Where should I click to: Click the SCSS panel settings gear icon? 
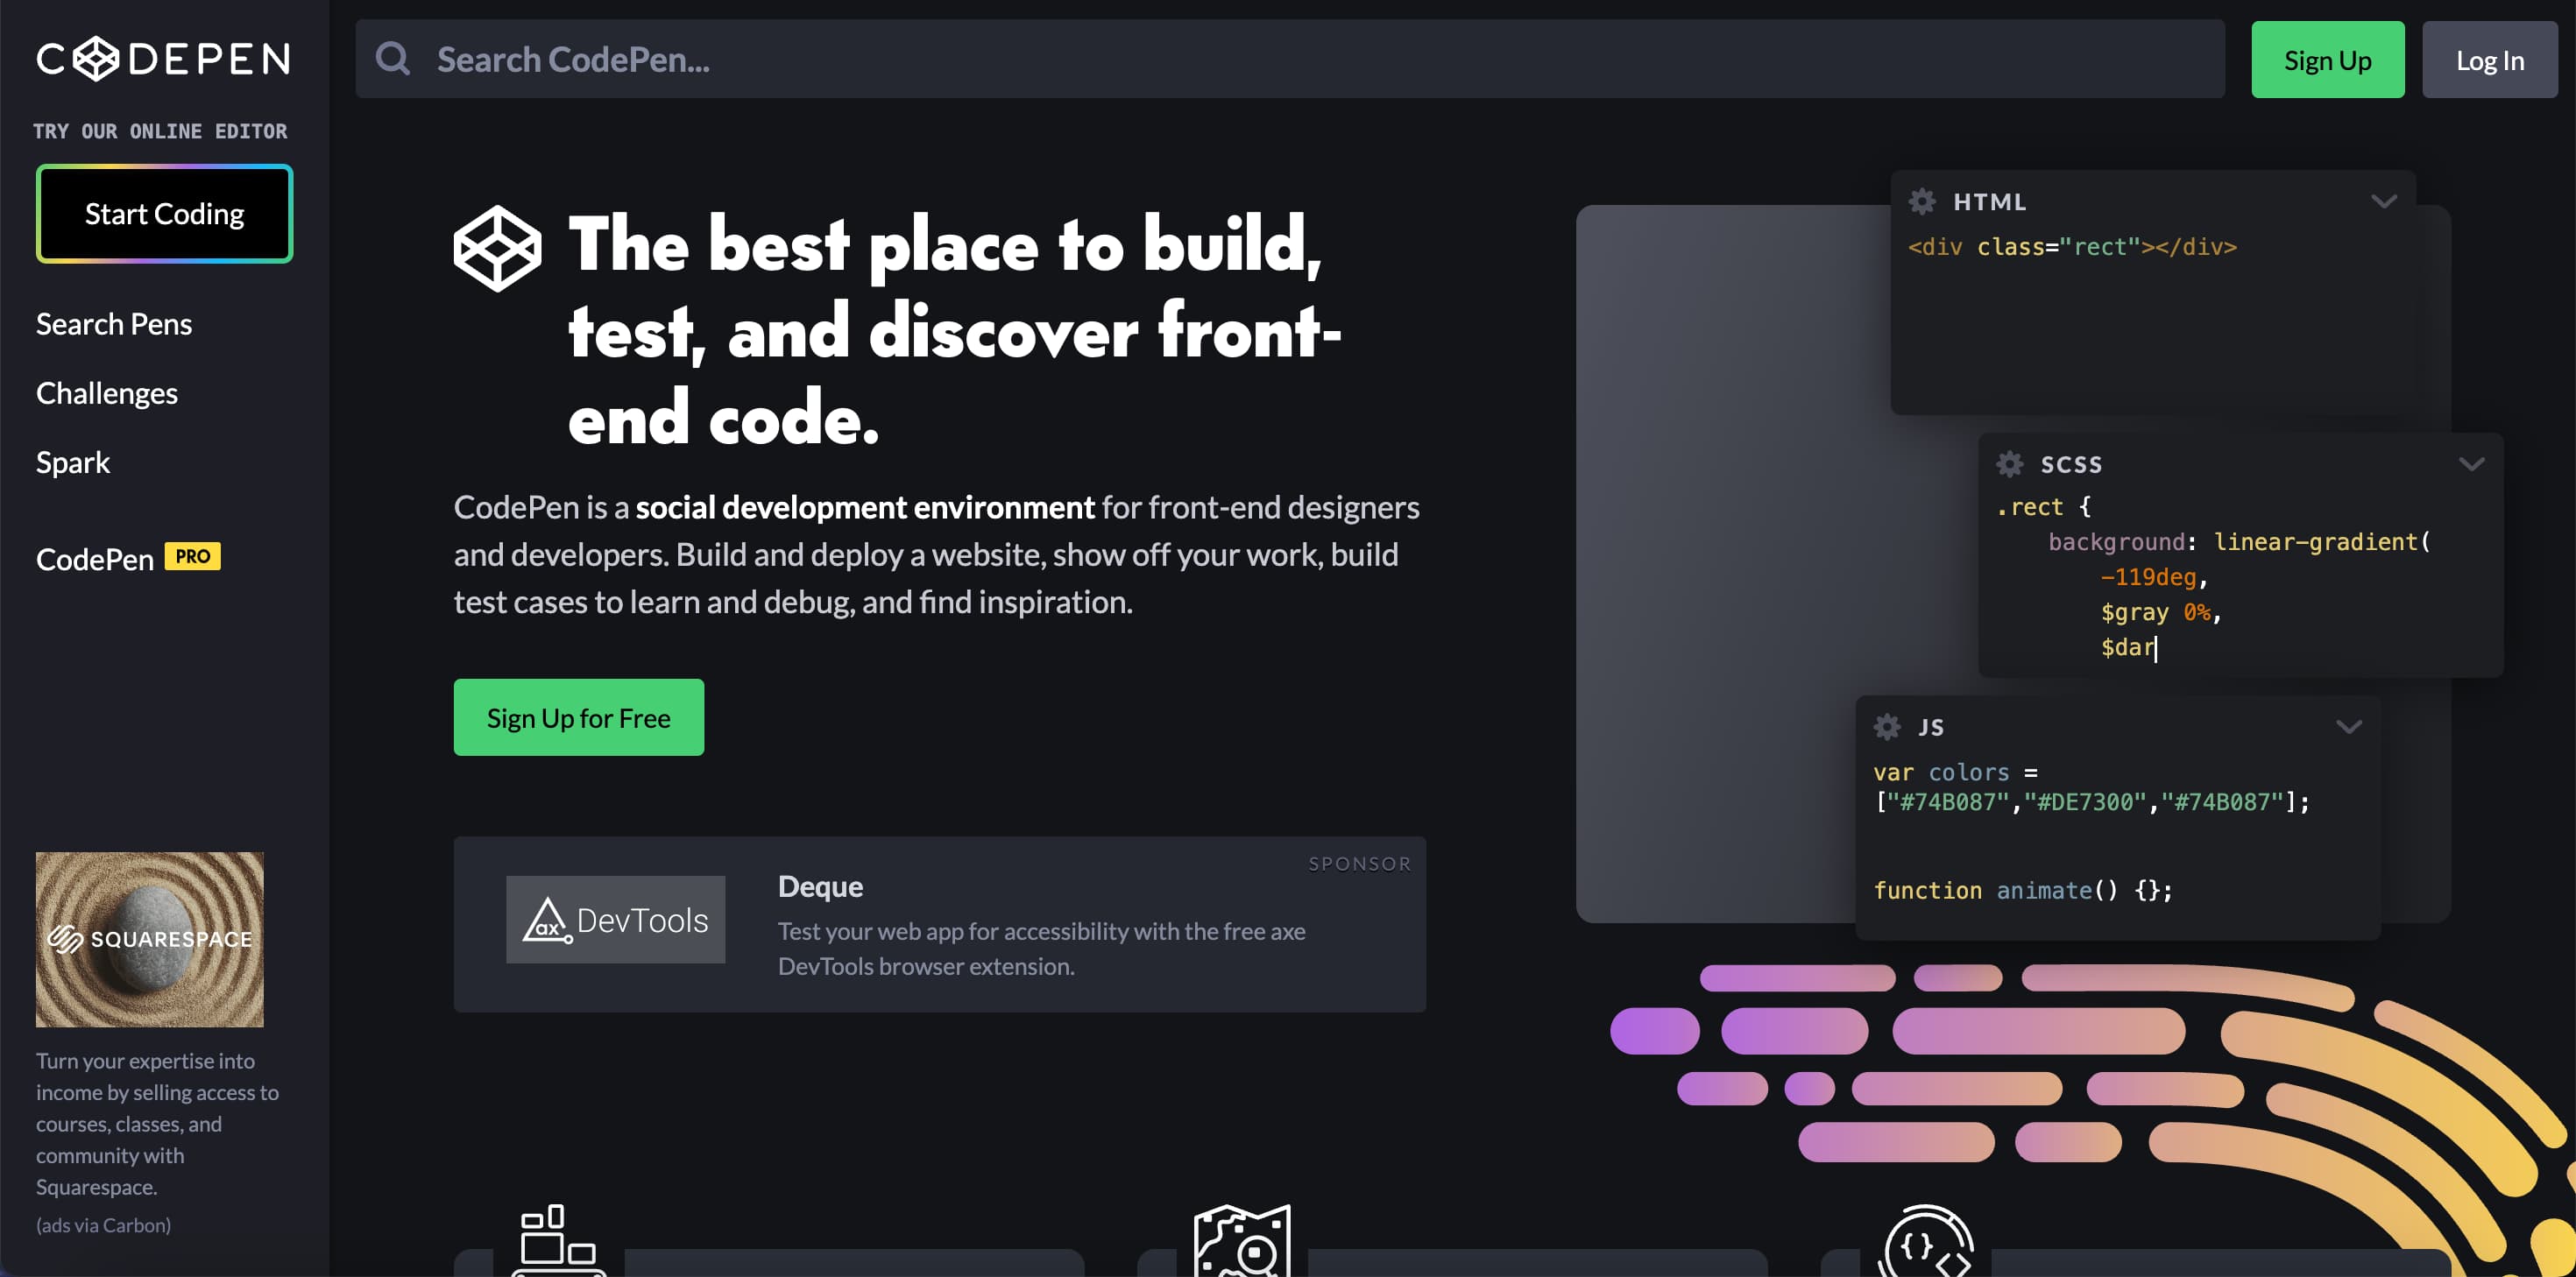2009,462
